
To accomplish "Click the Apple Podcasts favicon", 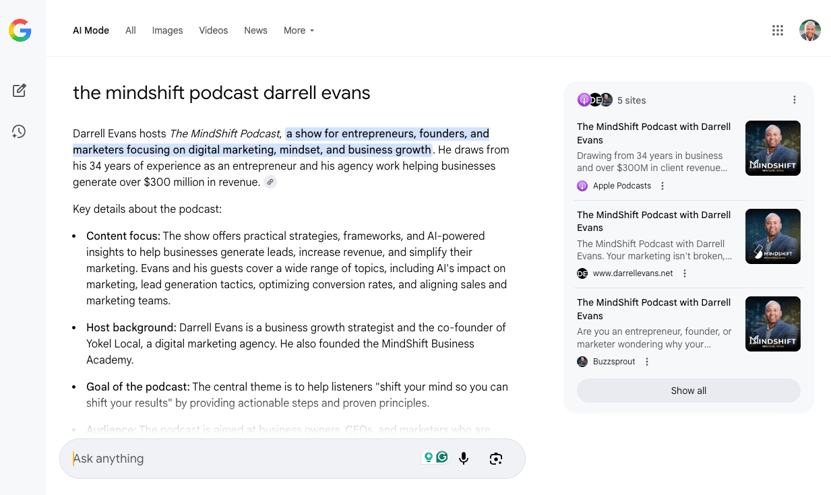I will coord(582,186).
